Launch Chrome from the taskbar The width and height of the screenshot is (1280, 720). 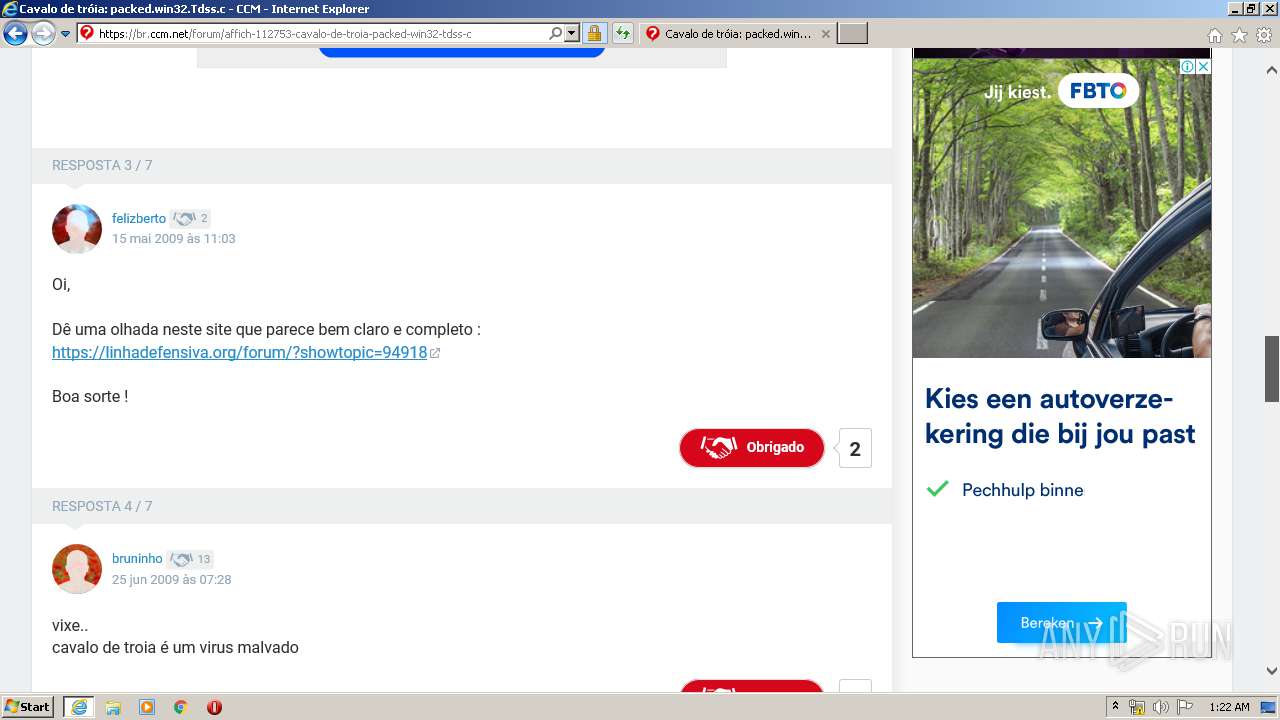coord(180,707)
